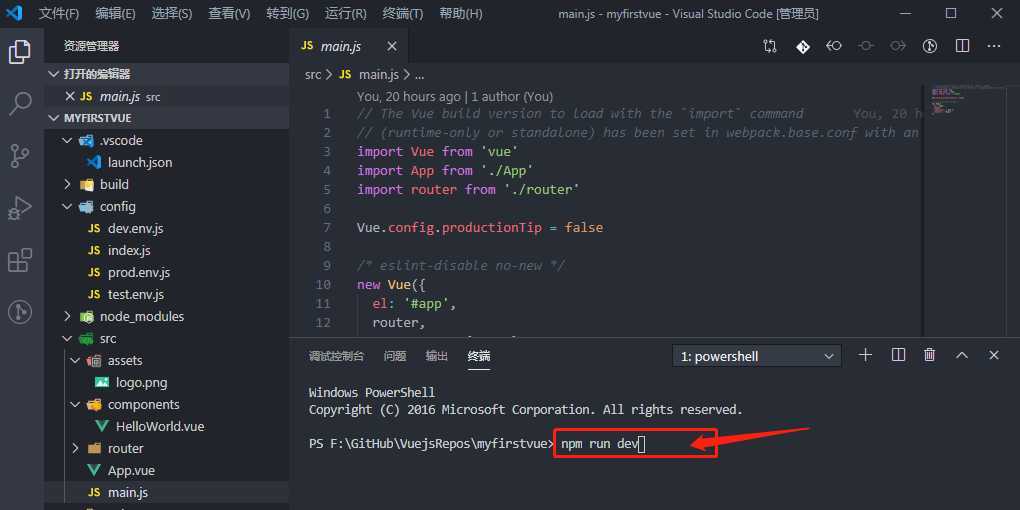
Task: Close main.js in open editors list
Action: (70, 96)
